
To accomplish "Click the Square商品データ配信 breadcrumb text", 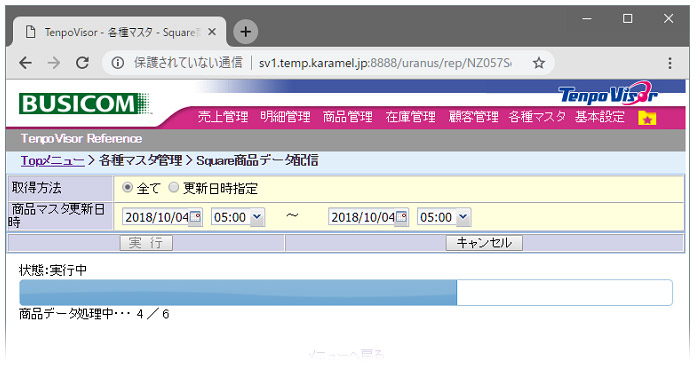I will point(257,160).
